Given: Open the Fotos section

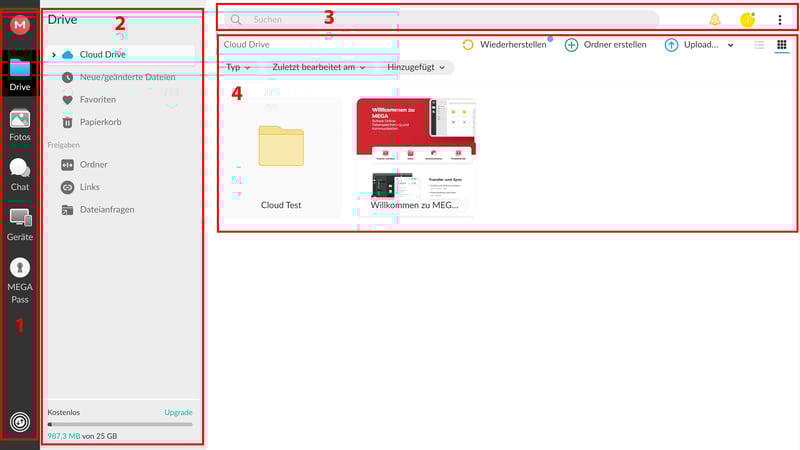Looking at the screenshot, I should (x=20, y=126).
